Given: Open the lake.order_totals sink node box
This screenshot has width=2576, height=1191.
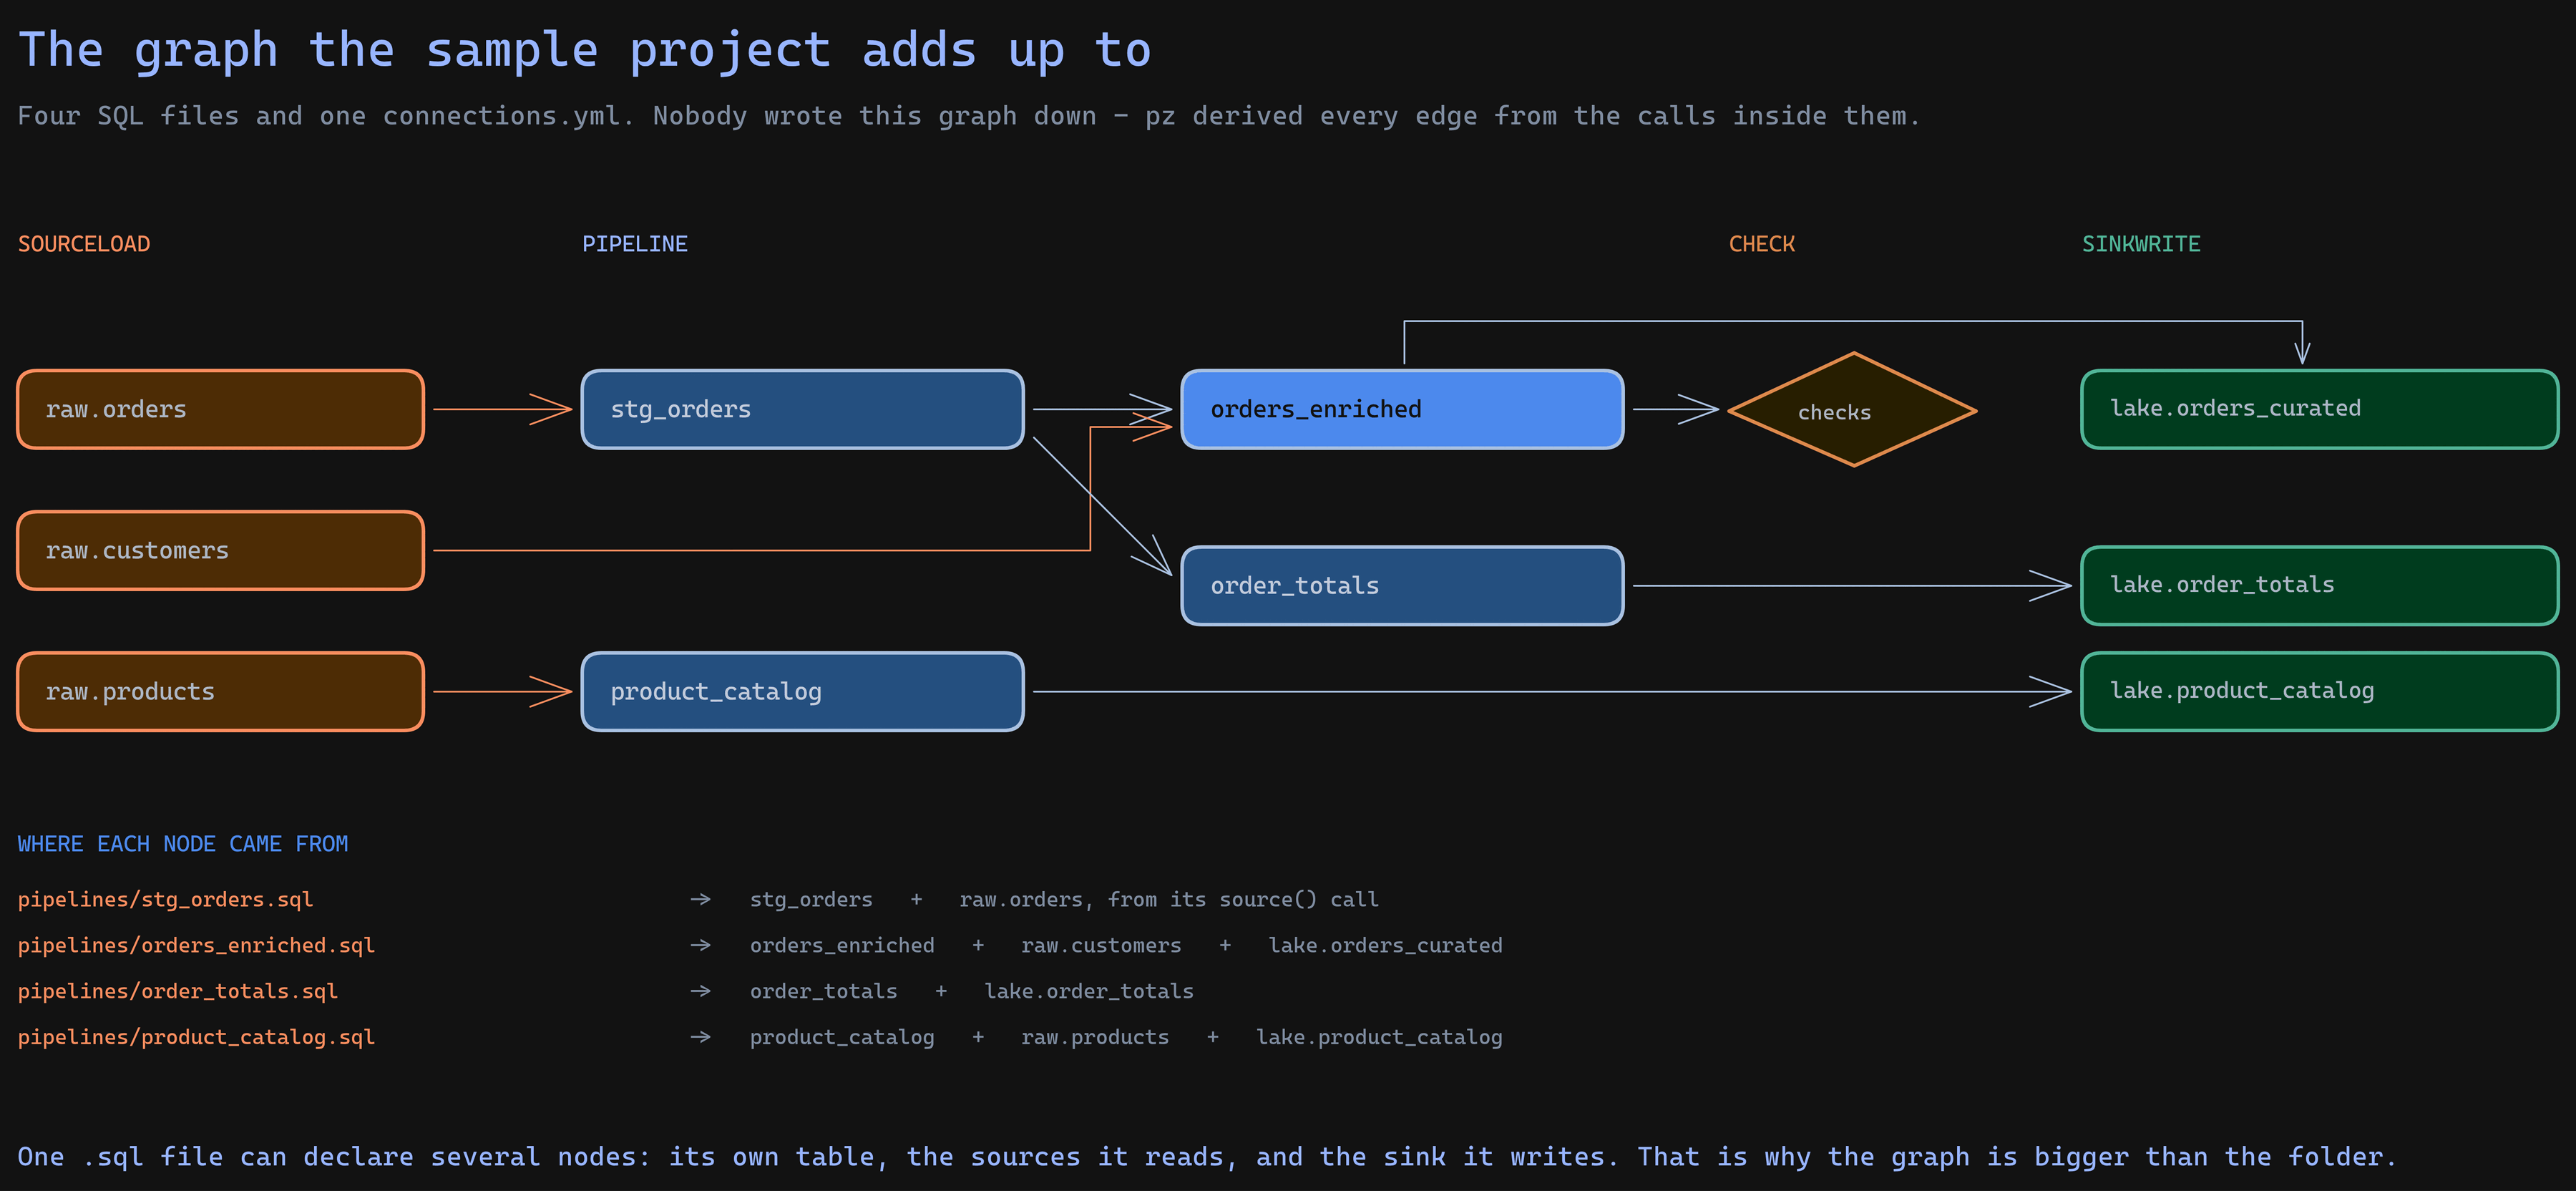Looking at the screenshot, I should pyautogui.click(x=2319, y=585).
